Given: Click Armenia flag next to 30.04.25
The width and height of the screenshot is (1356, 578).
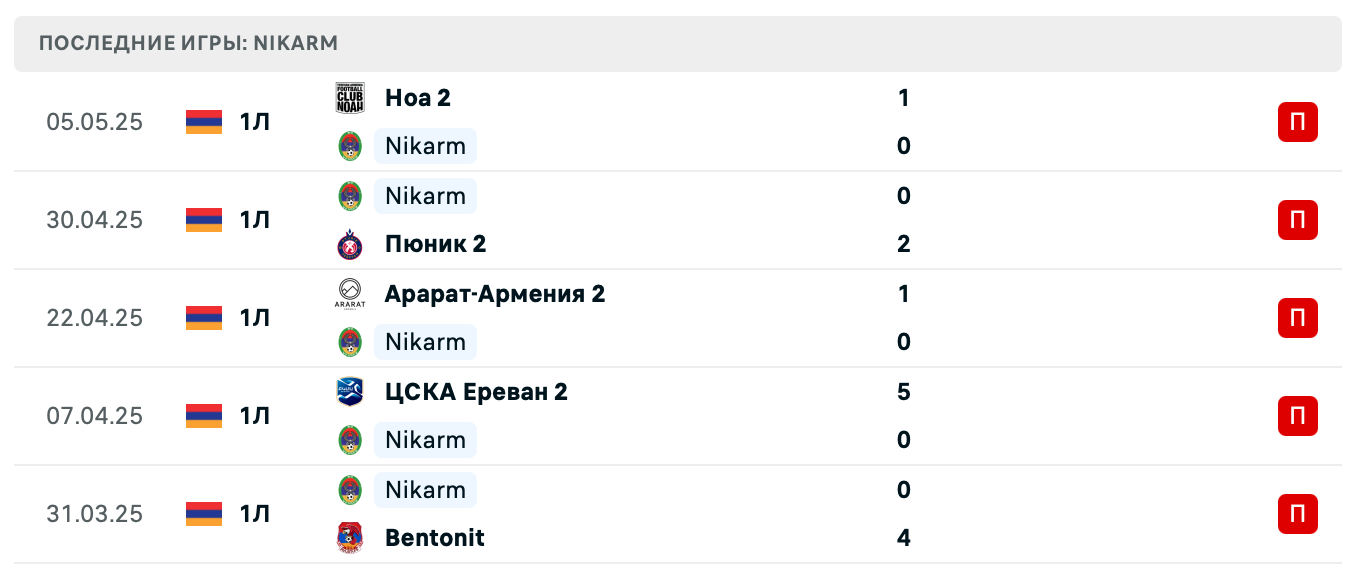Looking at the screenshot, I should click(204, 220).
